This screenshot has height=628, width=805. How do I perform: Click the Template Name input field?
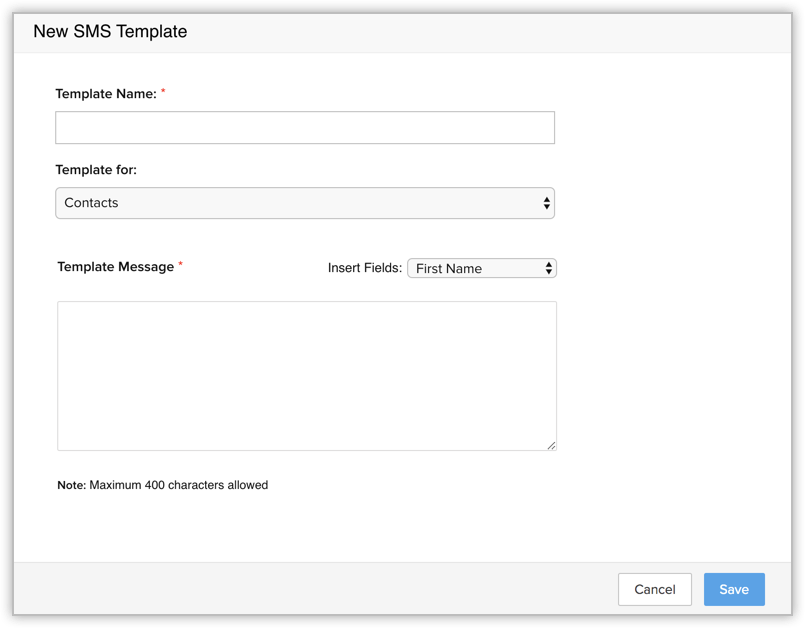[304, 128]
